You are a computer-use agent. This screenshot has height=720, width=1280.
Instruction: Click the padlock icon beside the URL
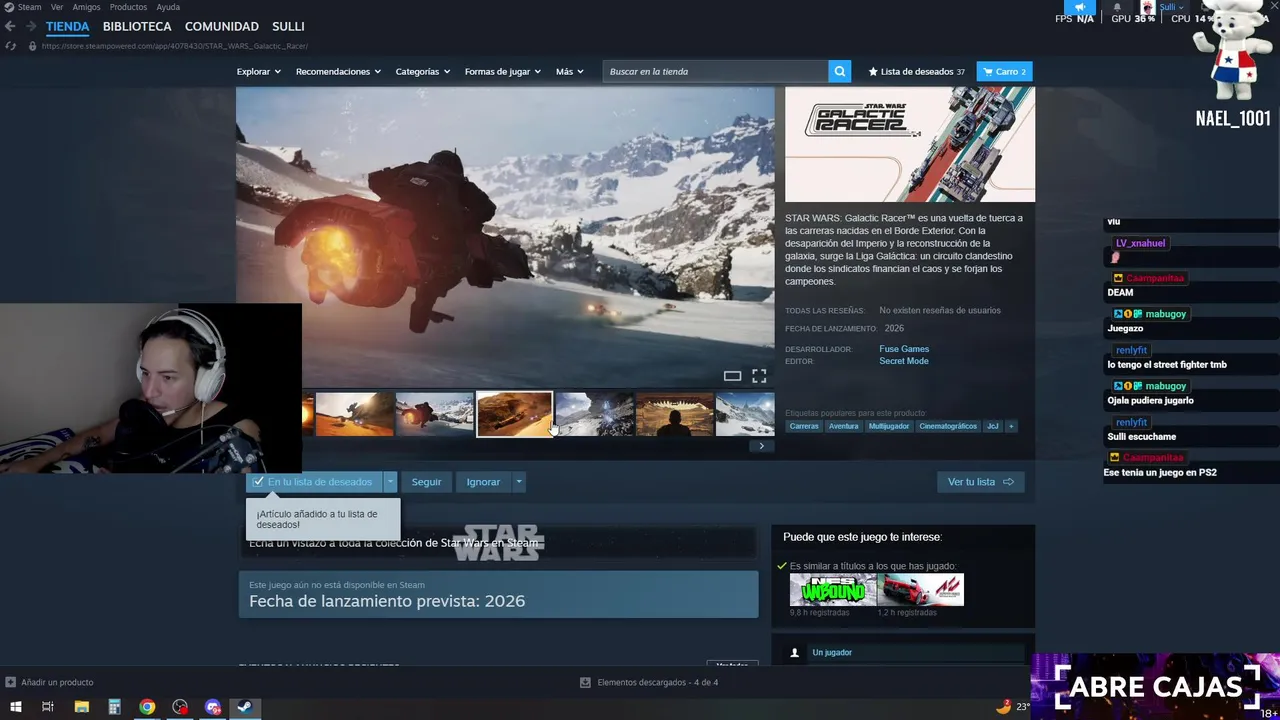click(x=32, y=46)
